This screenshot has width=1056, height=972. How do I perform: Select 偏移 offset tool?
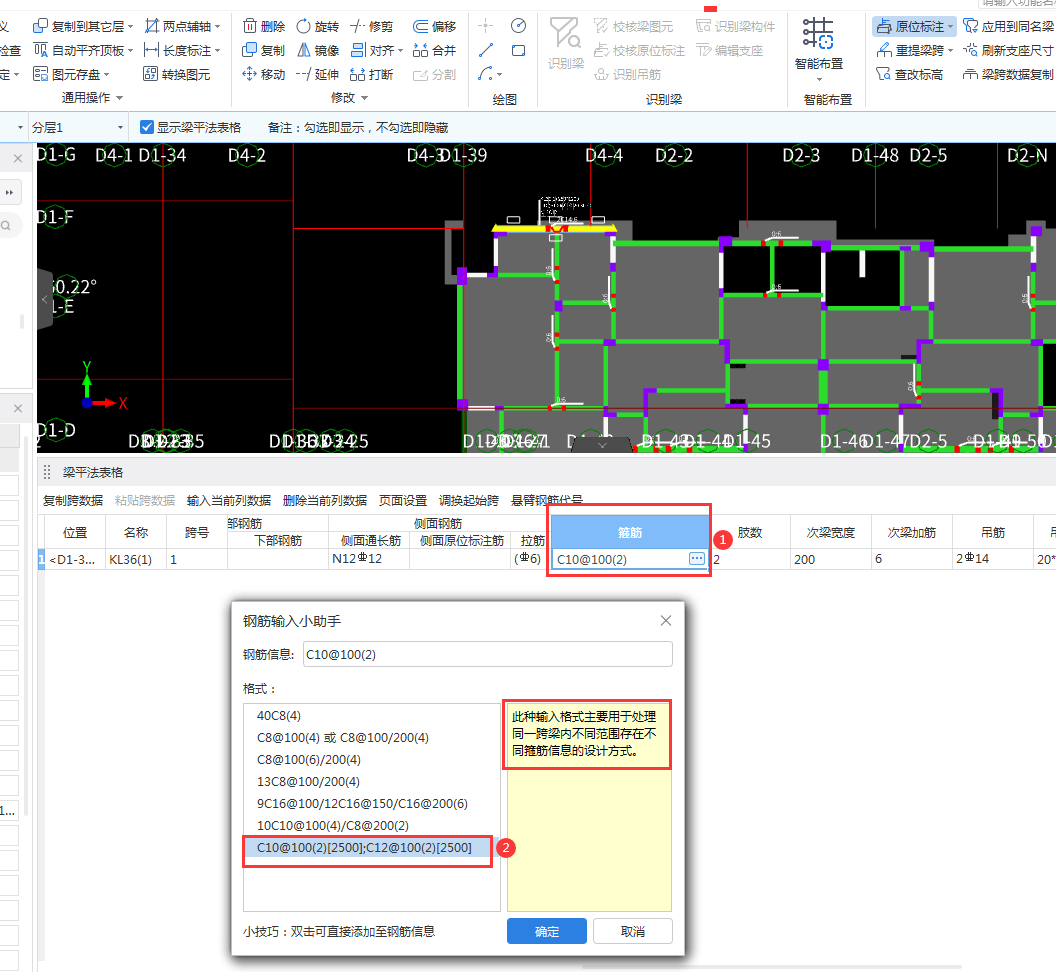click(434, 26)
